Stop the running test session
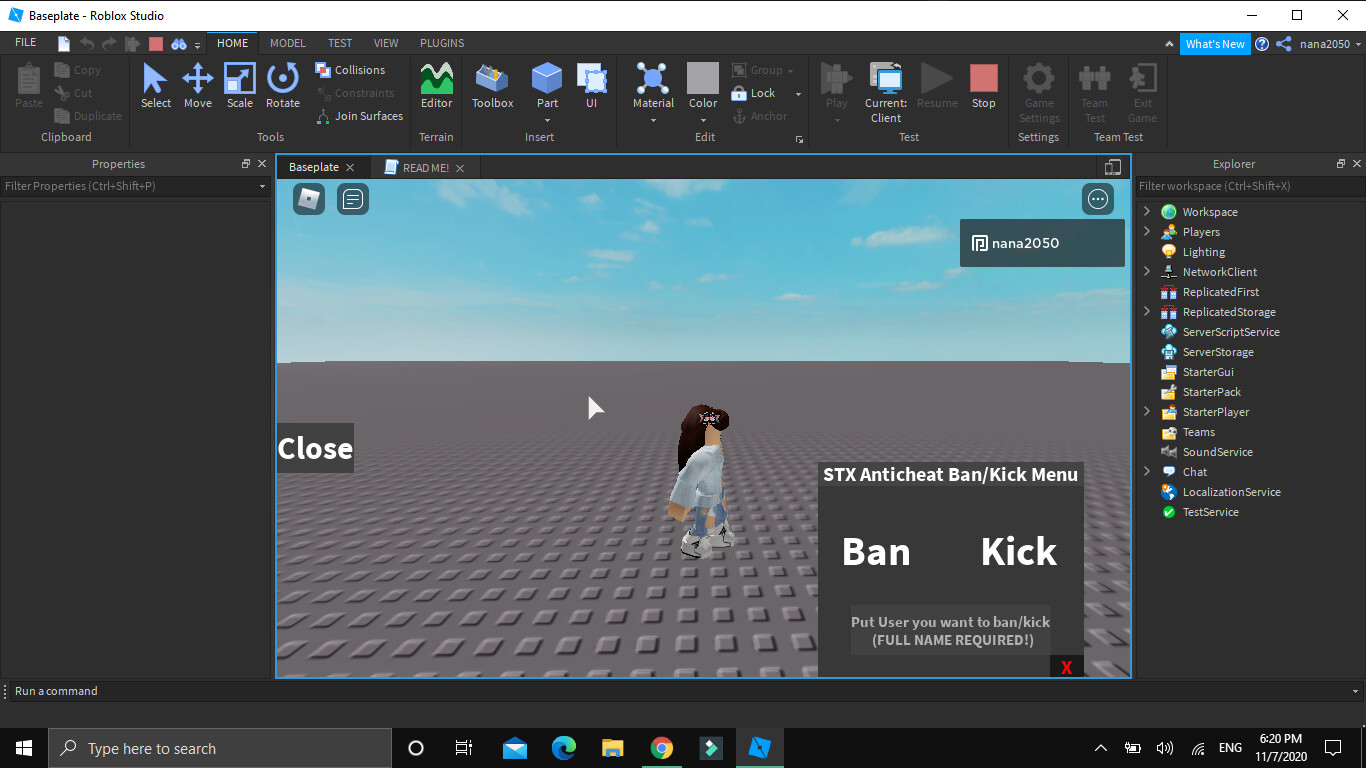This screenshot has width=1366, height=768. [983, 85]
